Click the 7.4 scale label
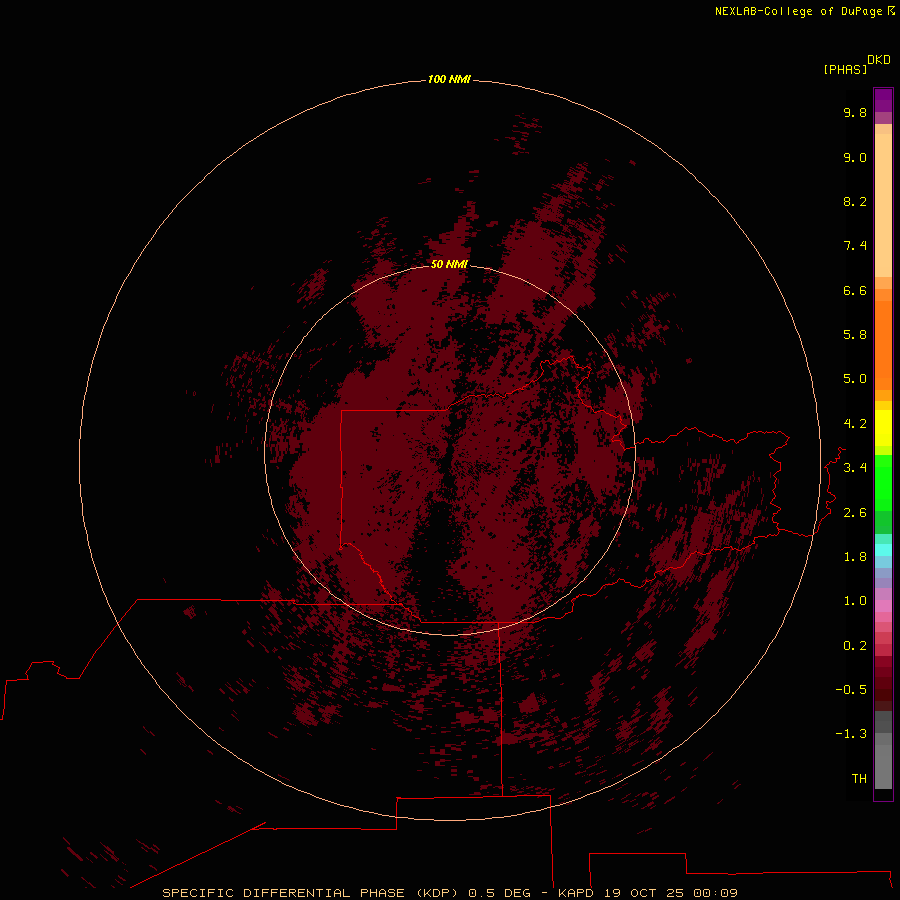The image size is (900, 900). click(x=855, y=246)
